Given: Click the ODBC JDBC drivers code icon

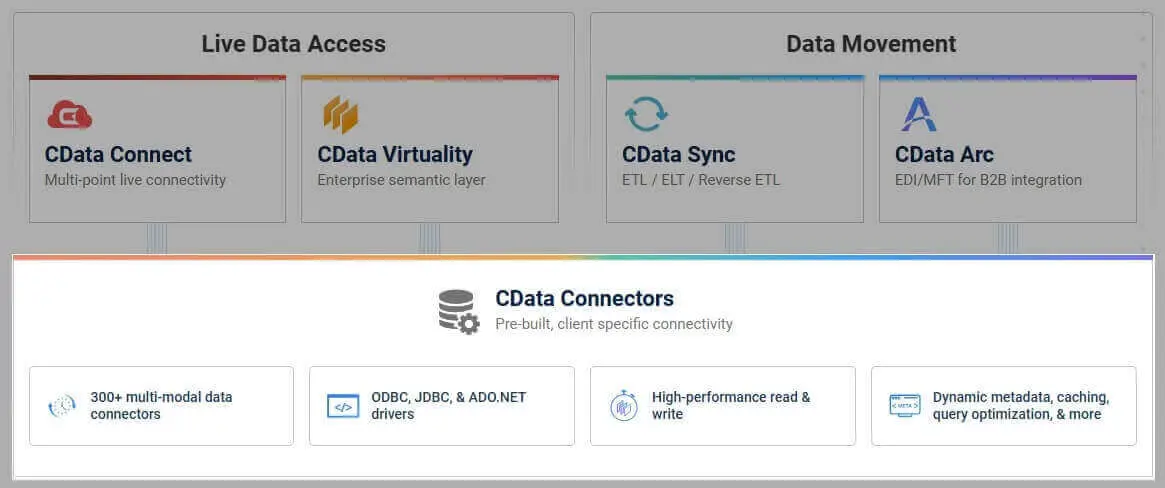Looking at the screenshot, I should tap(343, 406).
